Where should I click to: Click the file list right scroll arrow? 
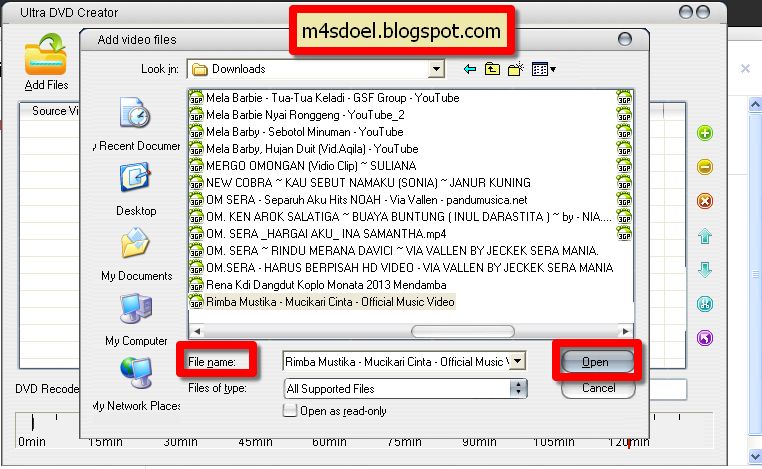click(625, 331)
